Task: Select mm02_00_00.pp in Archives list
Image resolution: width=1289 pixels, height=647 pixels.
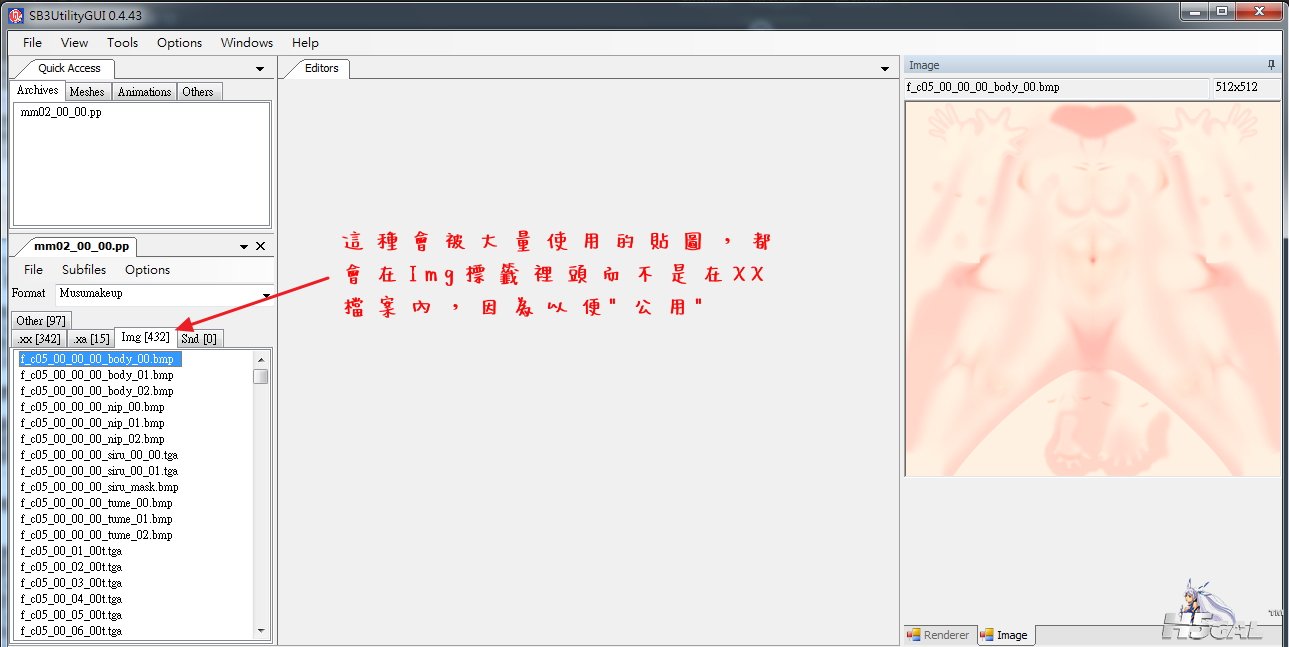Action: coord(60,112)
